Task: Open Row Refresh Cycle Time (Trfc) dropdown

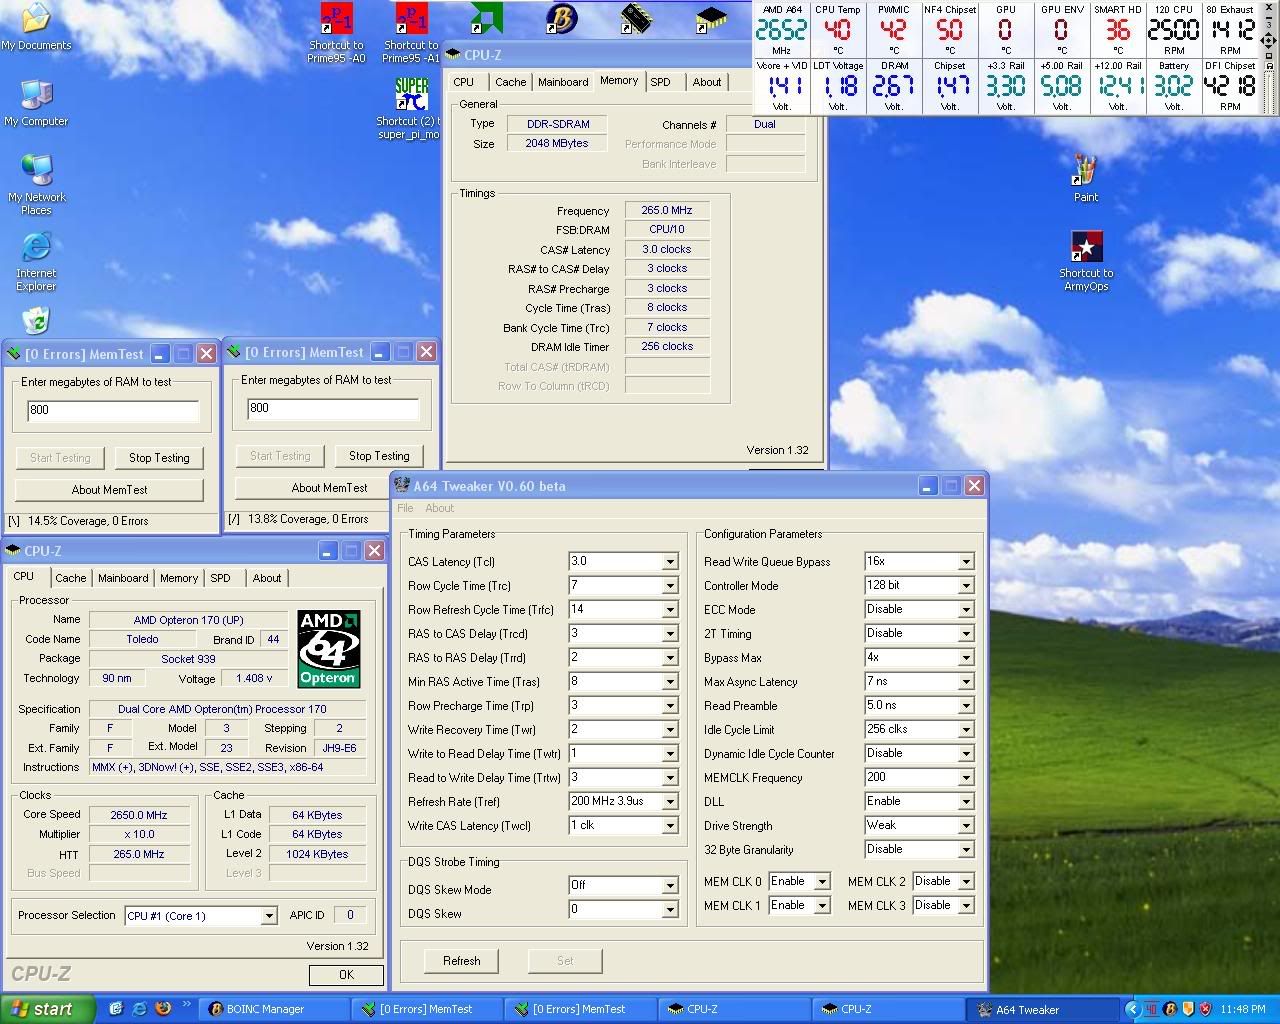Action: point(670,610)
